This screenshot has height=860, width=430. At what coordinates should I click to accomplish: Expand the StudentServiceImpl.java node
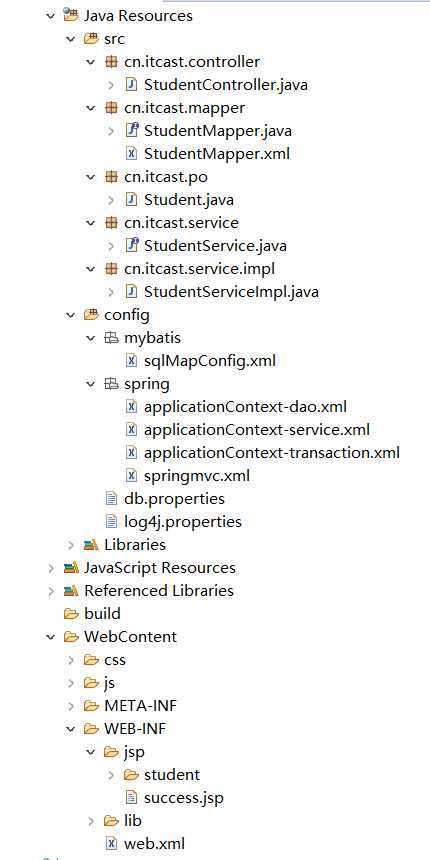pos(111,292)
